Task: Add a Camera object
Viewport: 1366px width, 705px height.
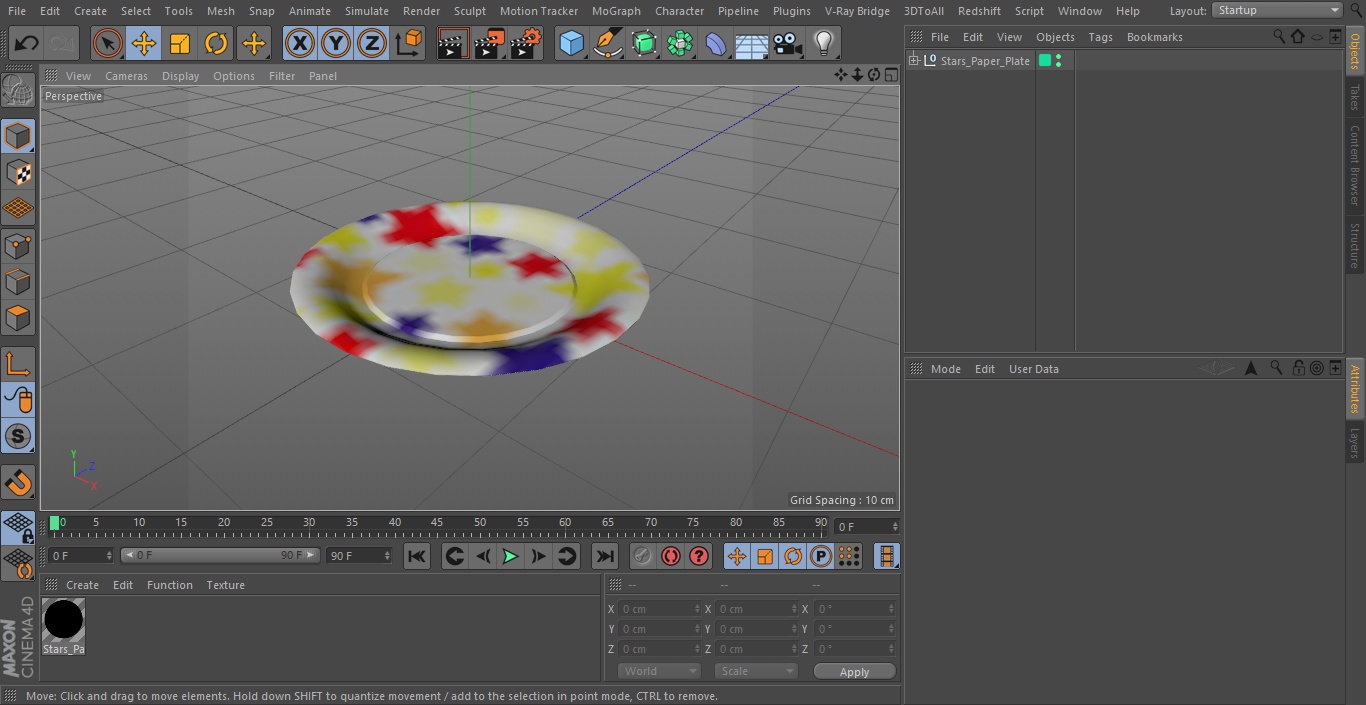Action: tap(788, 43)
